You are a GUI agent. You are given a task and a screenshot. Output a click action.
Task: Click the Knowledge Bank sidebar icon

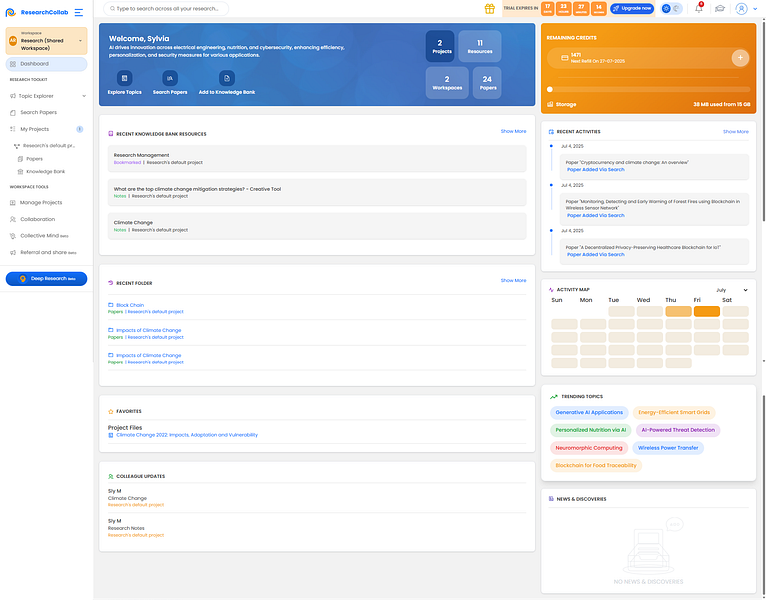coord(20,171)
